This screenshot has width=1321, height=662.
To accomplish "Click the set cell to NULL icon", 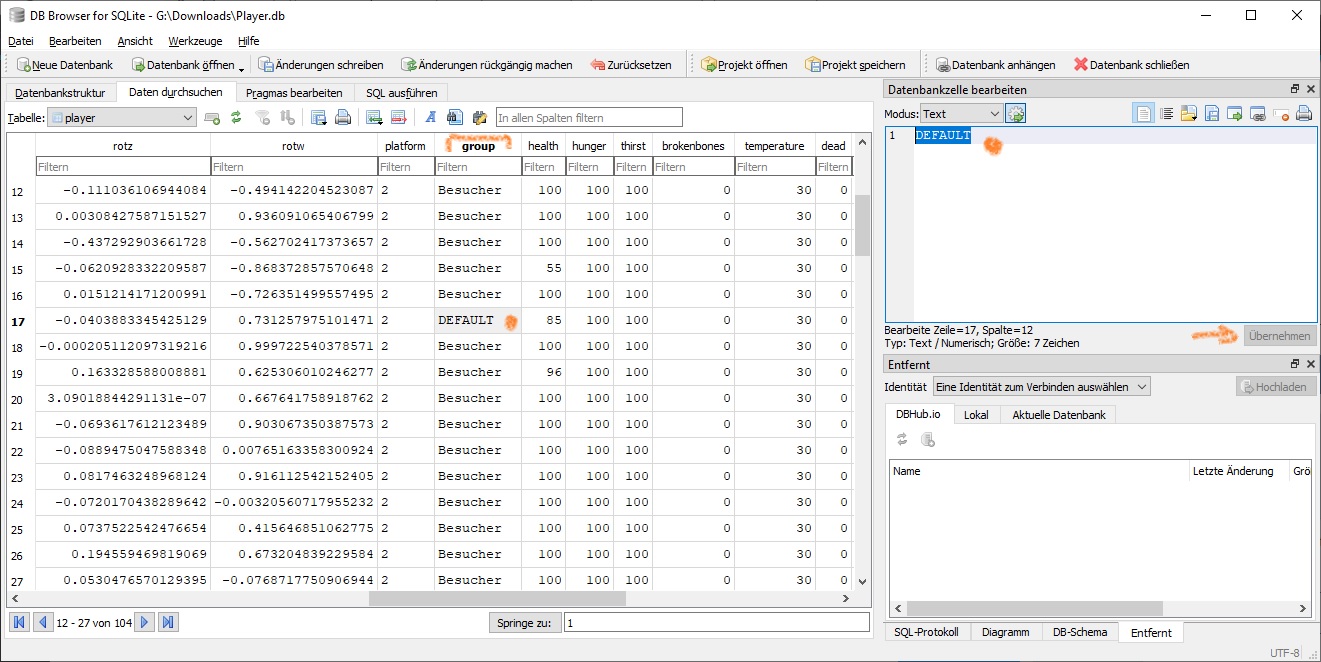I will tap(1281, 114).
